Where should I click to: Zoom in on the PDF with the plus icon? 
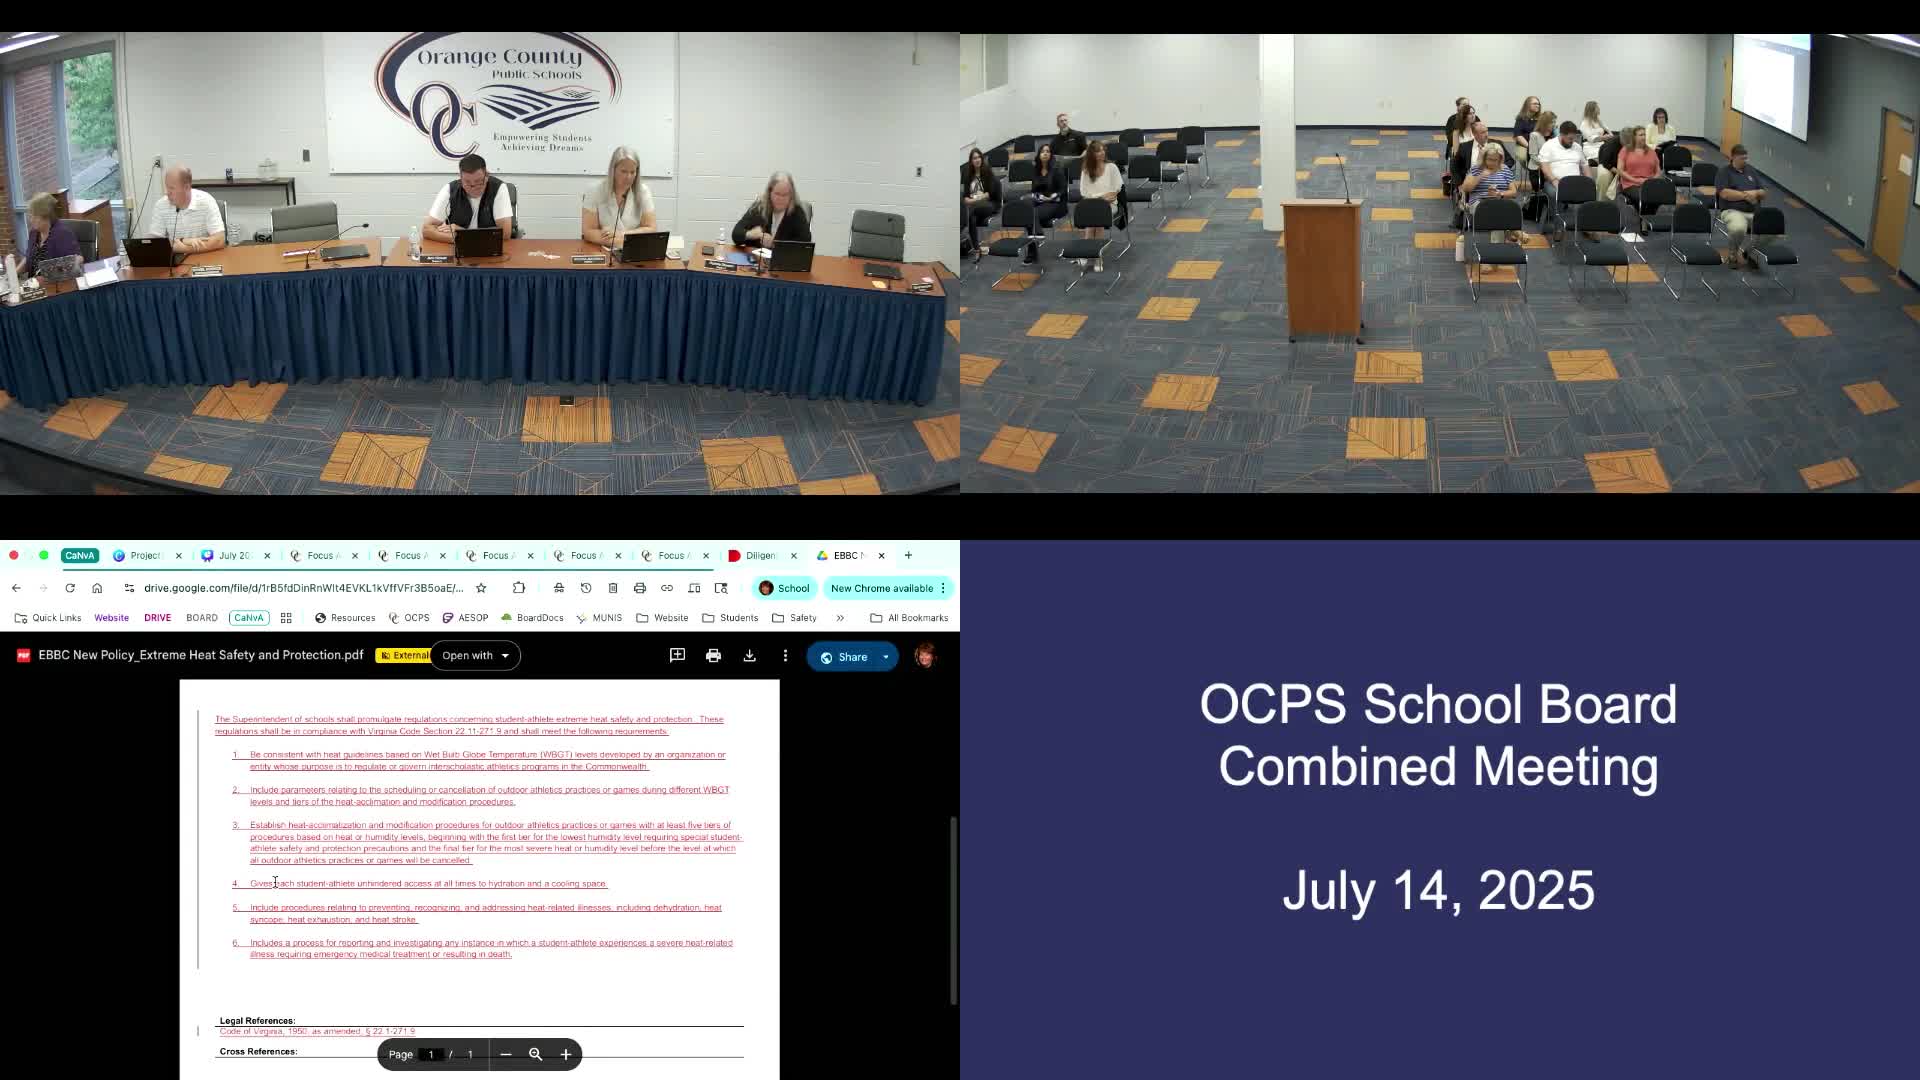coord(566,1054)
